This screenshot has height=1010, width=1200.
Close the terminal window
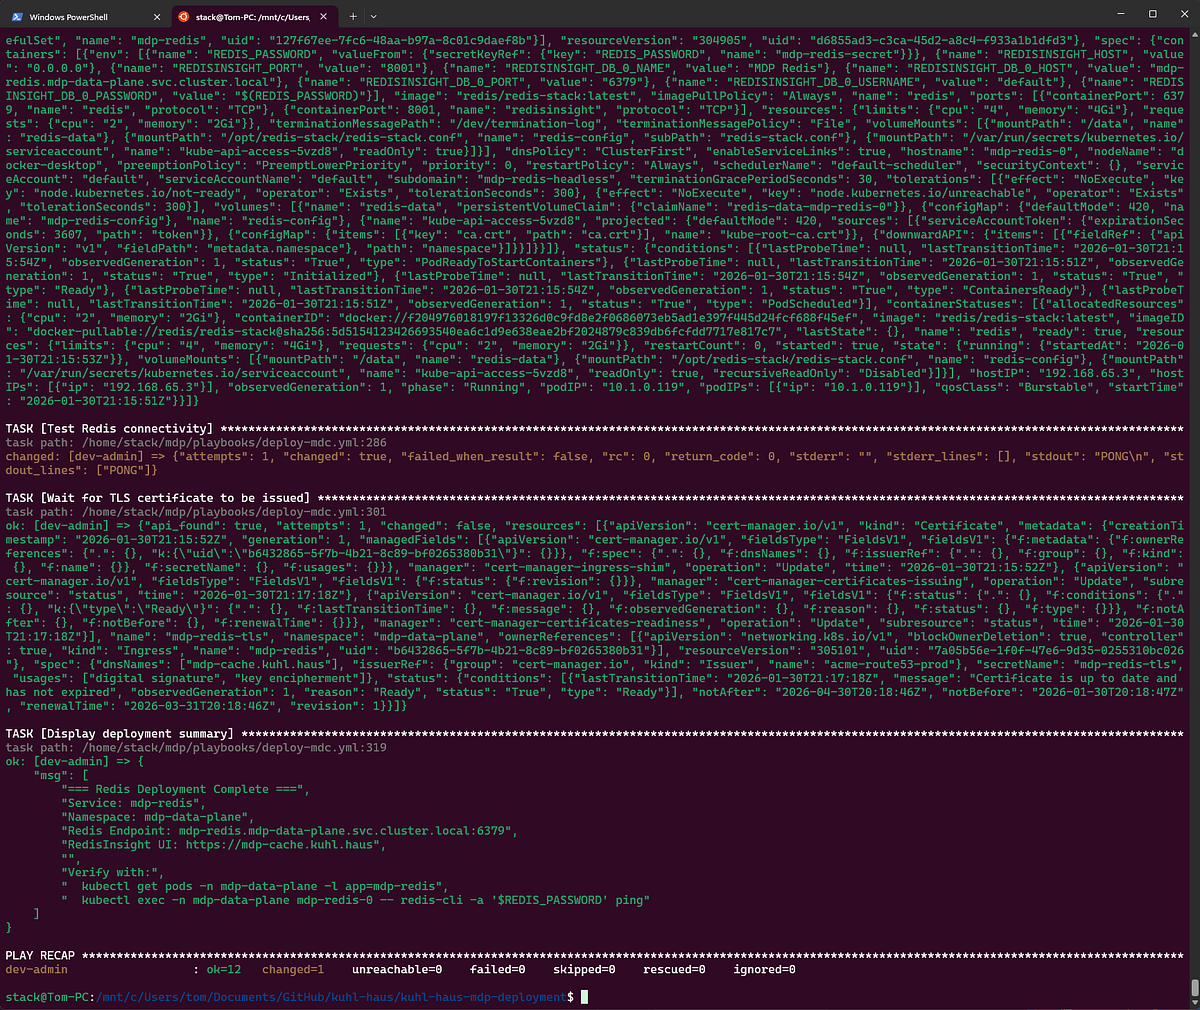click(x=1184, y=14)
